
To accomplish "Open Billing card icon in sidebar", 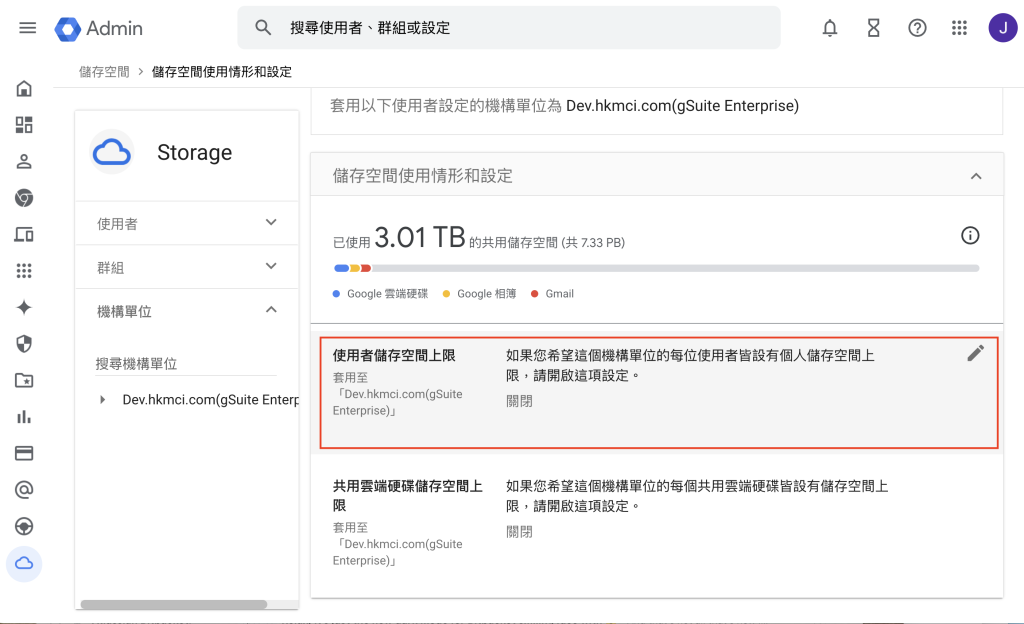I will (x=24, y=454).
